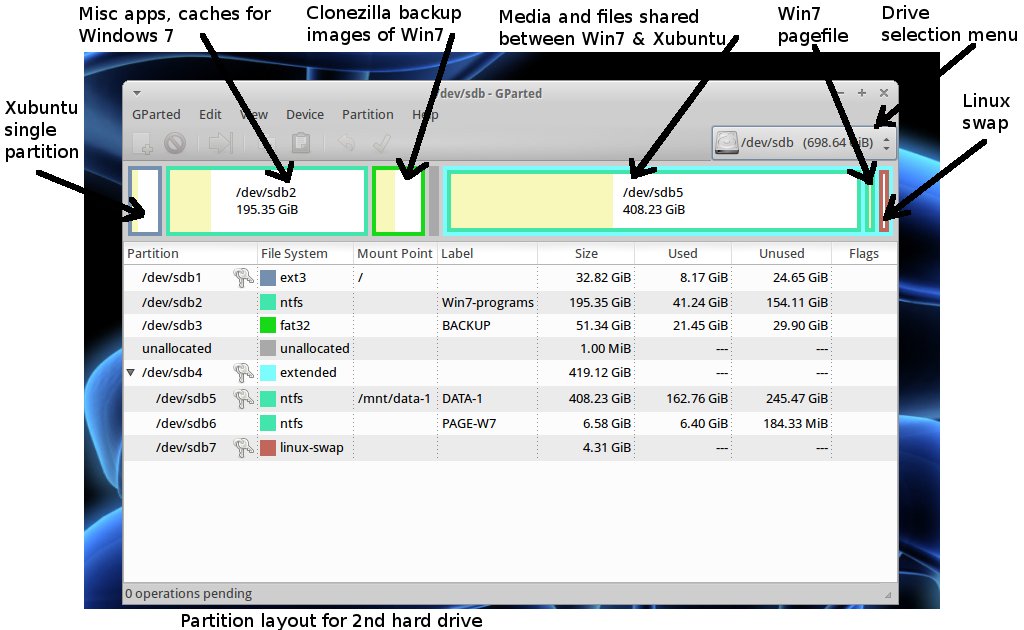The image size is (1024, 630).
Task: Click the 32.82 GiB size cell
Action: tap(603, 277)
